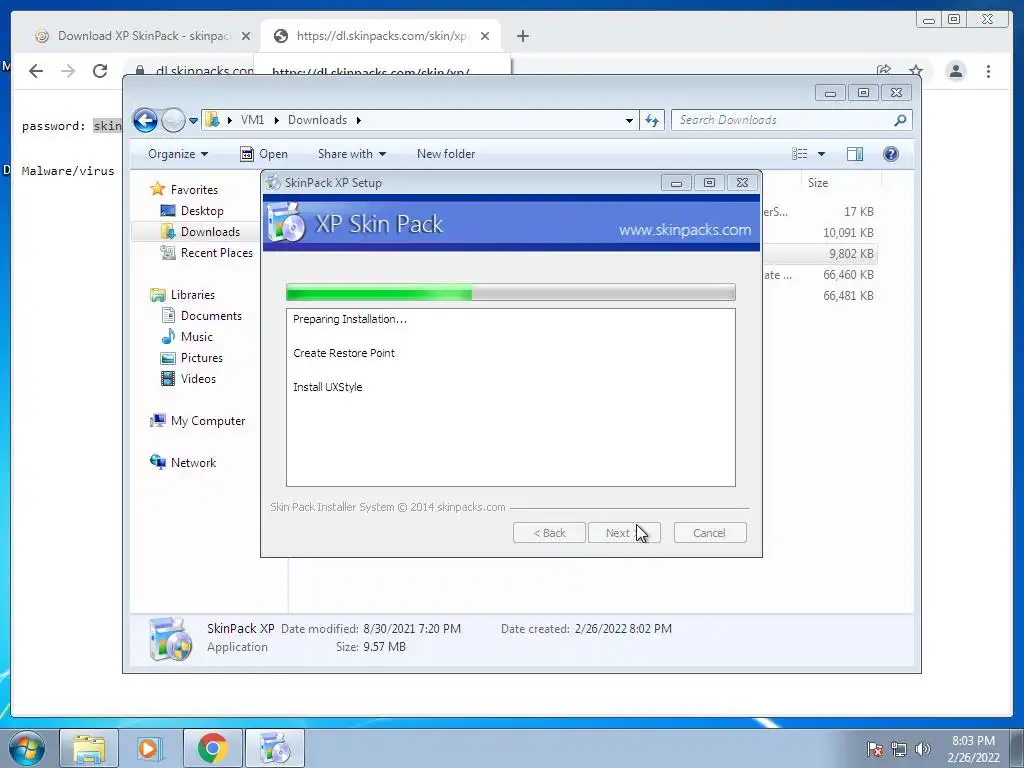Click the Explorer forward navigation arrow

[x=173, y=120]
